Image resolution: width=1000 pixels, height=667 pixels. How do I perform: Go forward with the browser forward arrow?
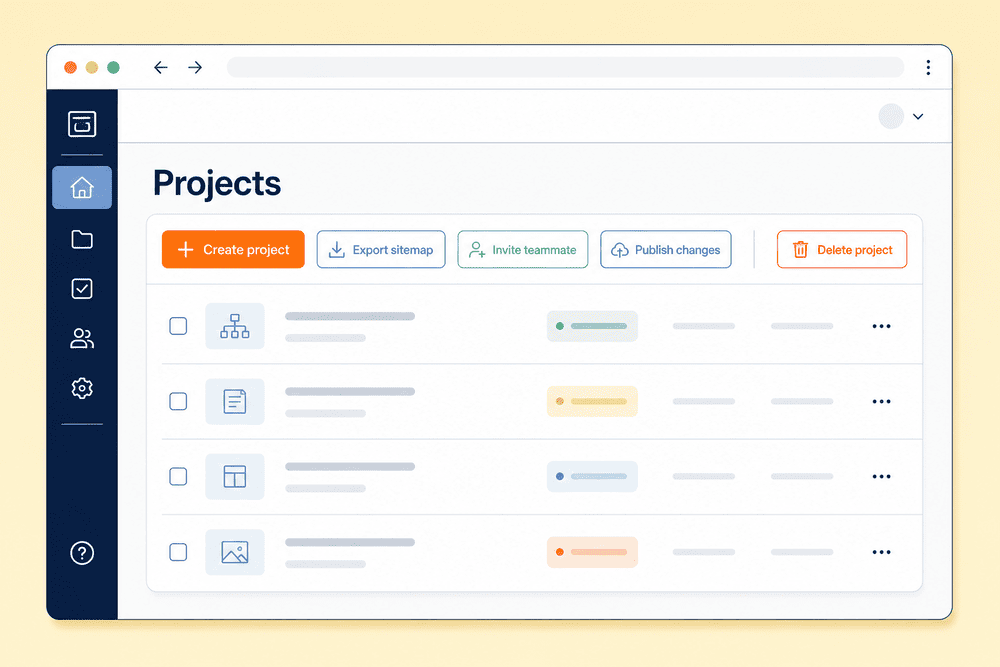click(x=195, y=68)
